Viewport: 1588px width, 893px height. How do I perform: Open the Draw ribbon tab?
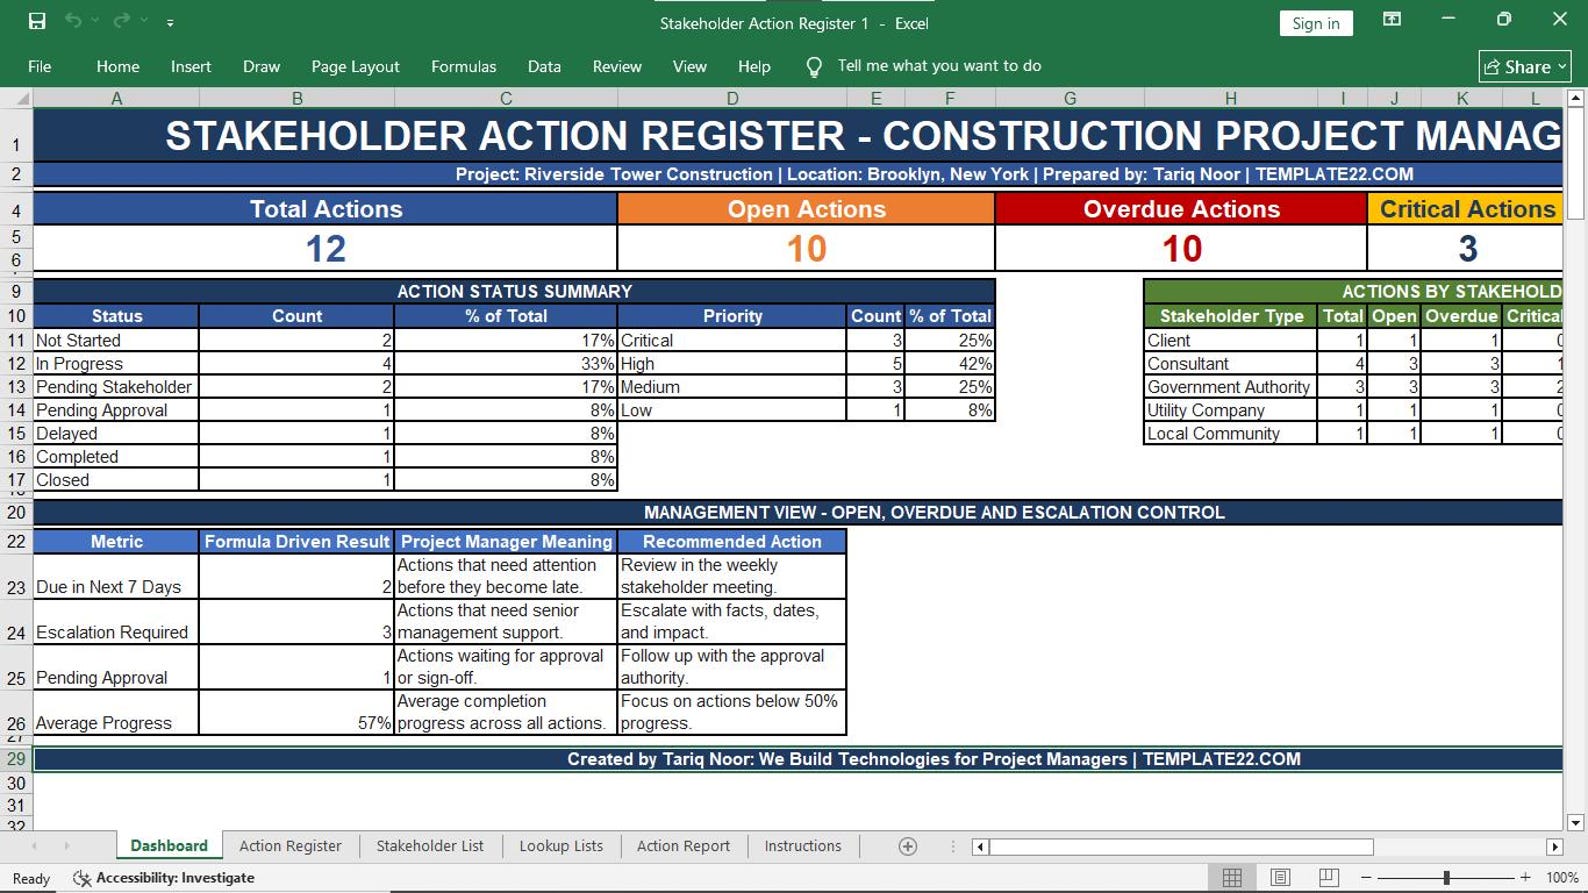[x=261, y=66]
